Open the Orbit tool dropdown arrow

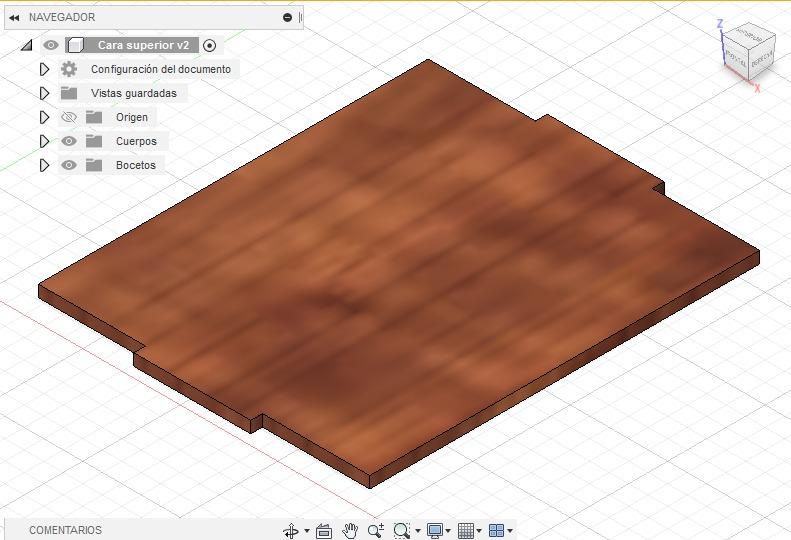pyautogui.click(x=307, y=531)
